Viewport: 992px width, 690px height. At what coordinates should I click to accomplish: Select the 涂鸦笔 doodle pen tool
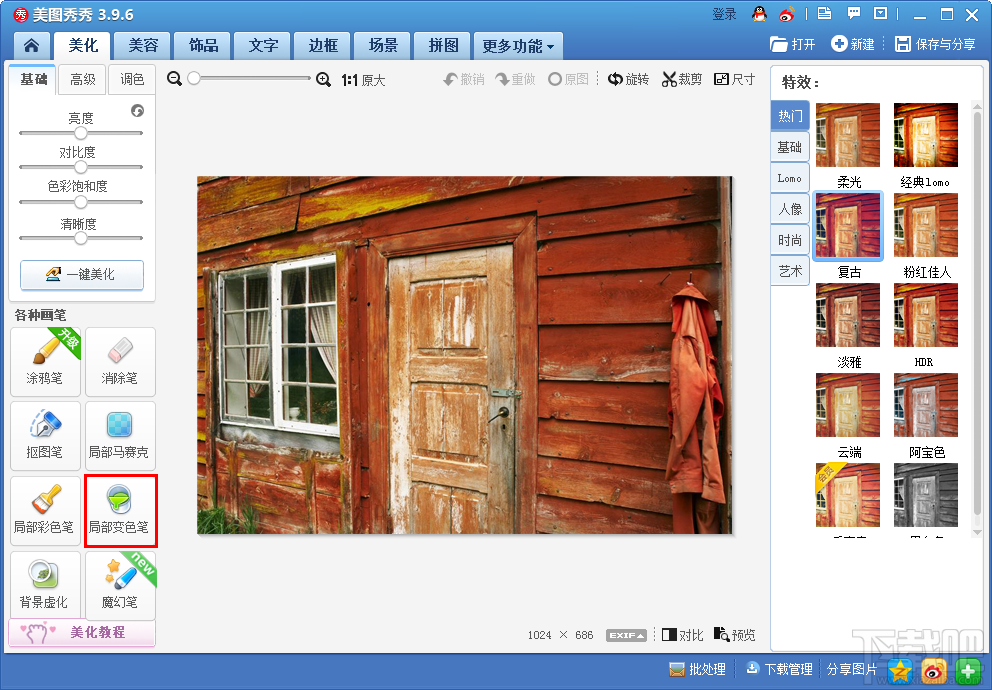pyautogui.click(x=45, y=362)
